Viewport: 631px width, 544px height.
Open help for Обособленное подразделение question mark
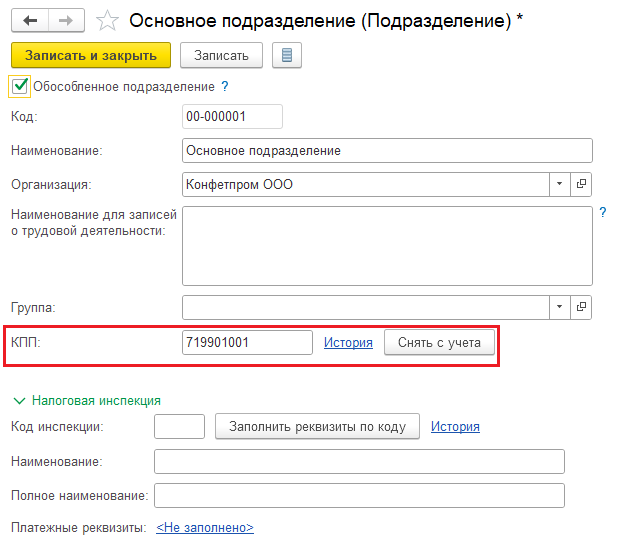[x=225, y=86]
